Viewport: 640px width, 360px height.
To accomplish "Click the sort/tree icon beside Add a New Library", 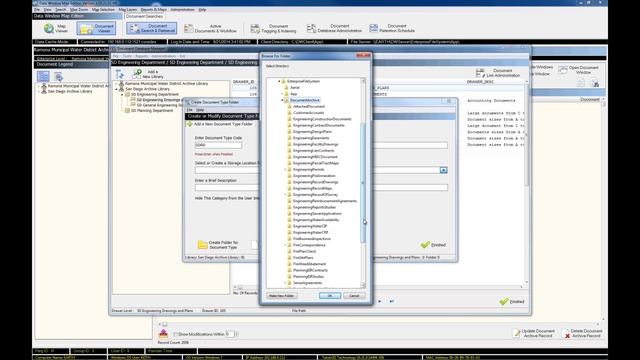I will tap(120, 74).
